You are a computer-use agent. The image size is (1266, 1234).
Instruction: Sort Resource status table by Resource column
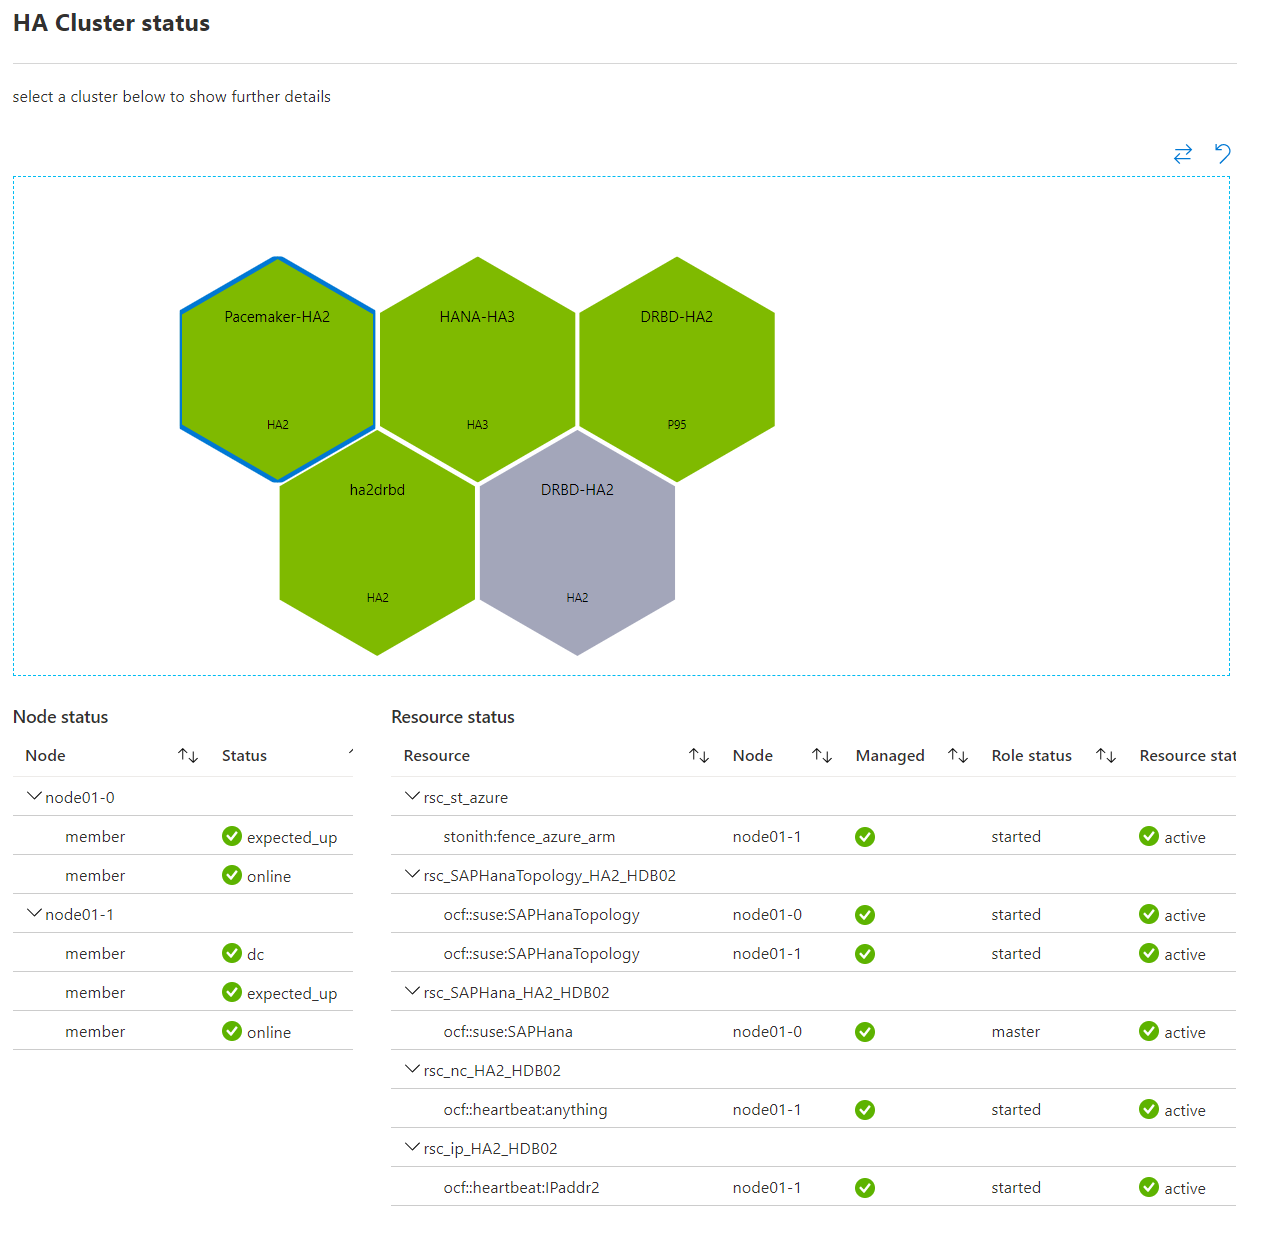click(x=699, y=755)
